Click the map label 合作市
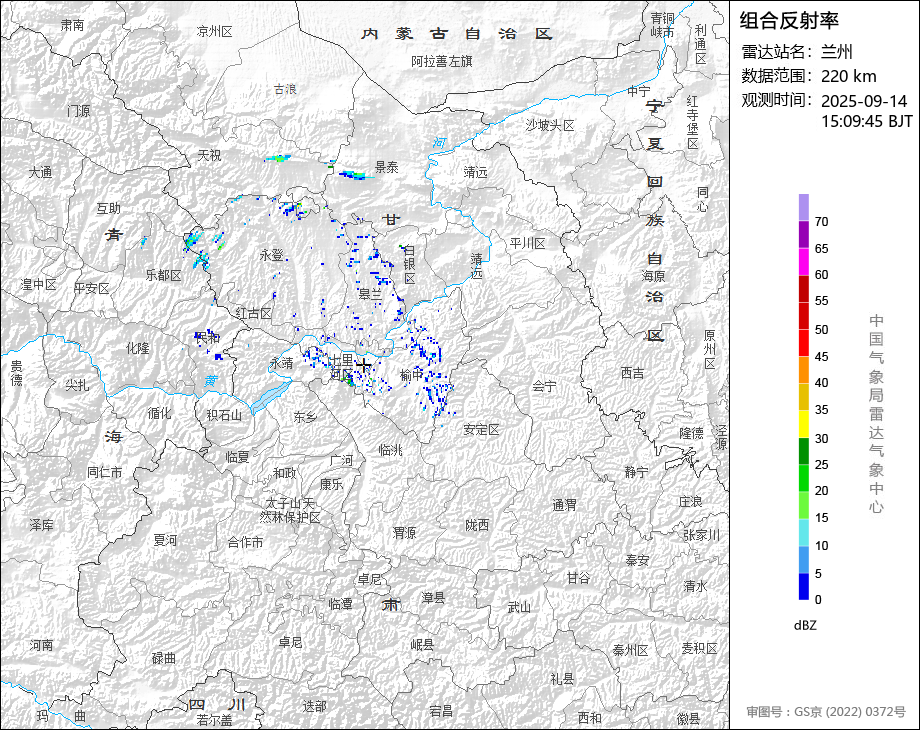Screen dimensions: 920x730 tap(245, 543)
